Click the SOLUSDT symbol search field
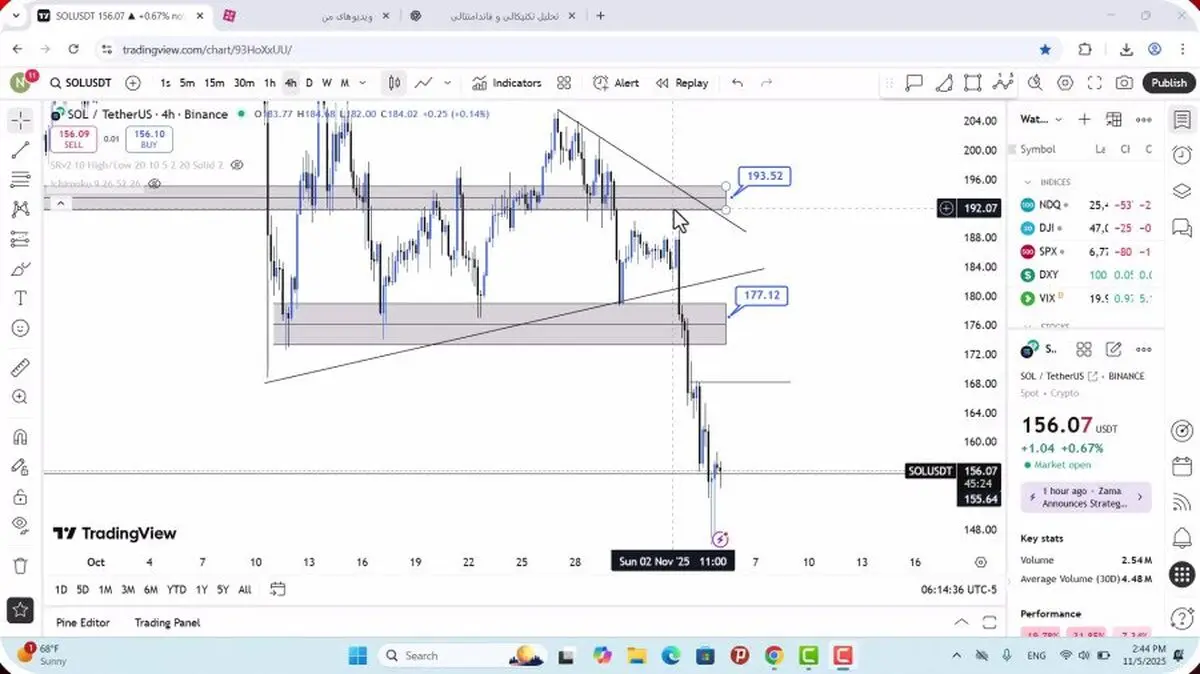 [x=80, y=83]
